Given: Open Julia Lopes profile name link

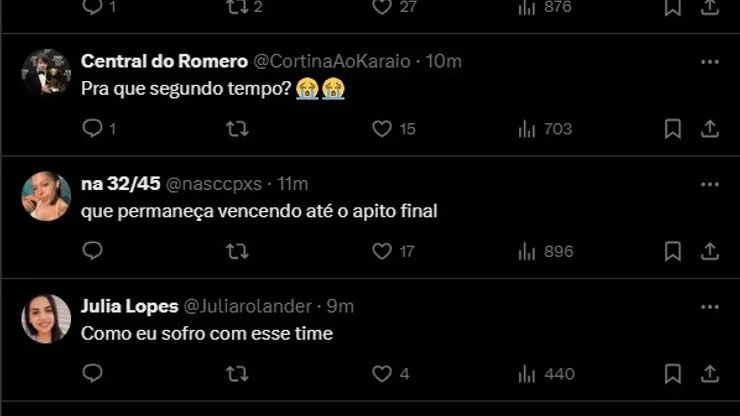Looking at the screenshot, I should (129, 306).
